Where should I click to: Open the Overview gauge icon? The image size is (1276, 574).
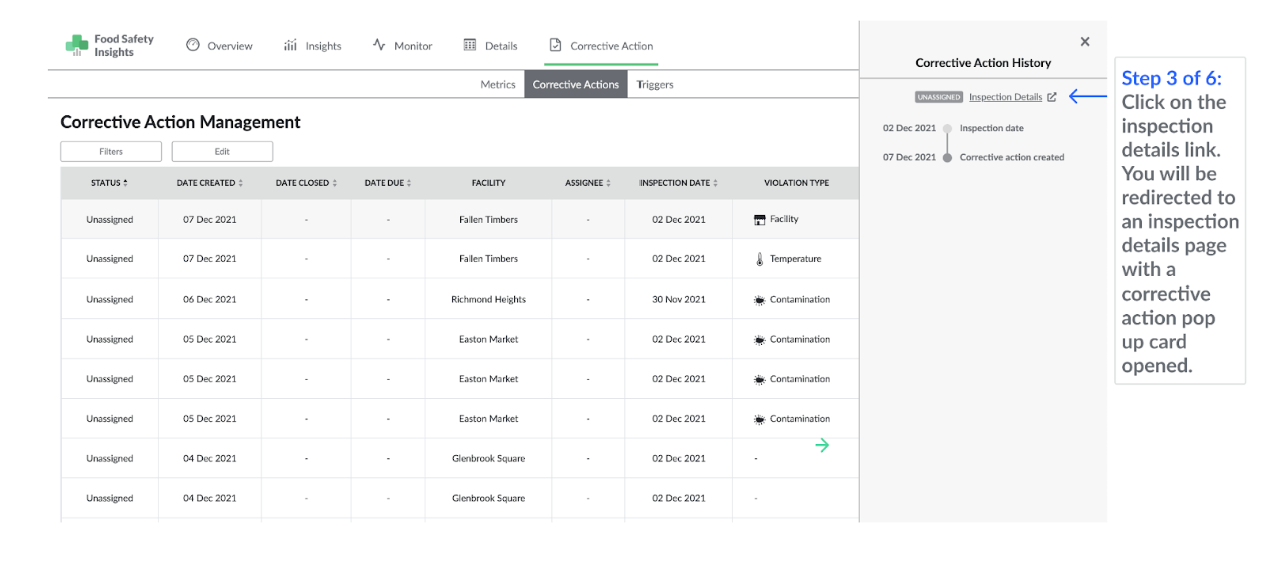pos(193,45)
